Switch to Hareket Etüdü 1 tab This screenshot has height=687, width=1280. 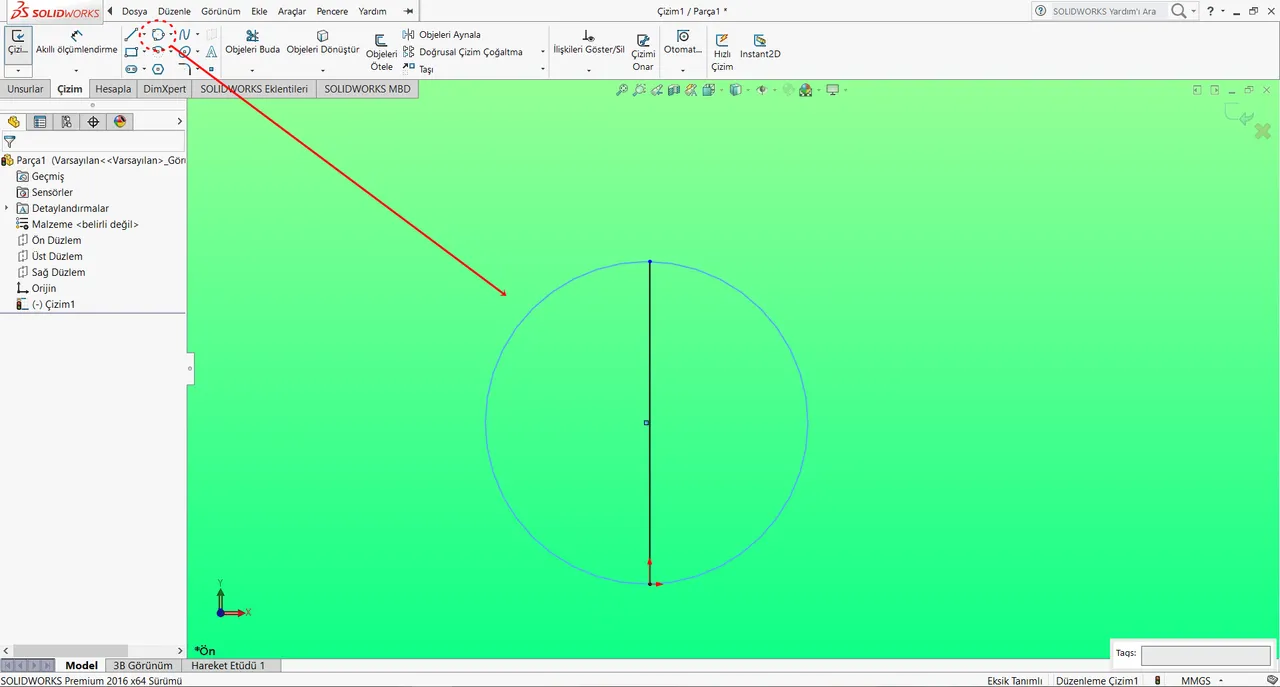point(228,666)
